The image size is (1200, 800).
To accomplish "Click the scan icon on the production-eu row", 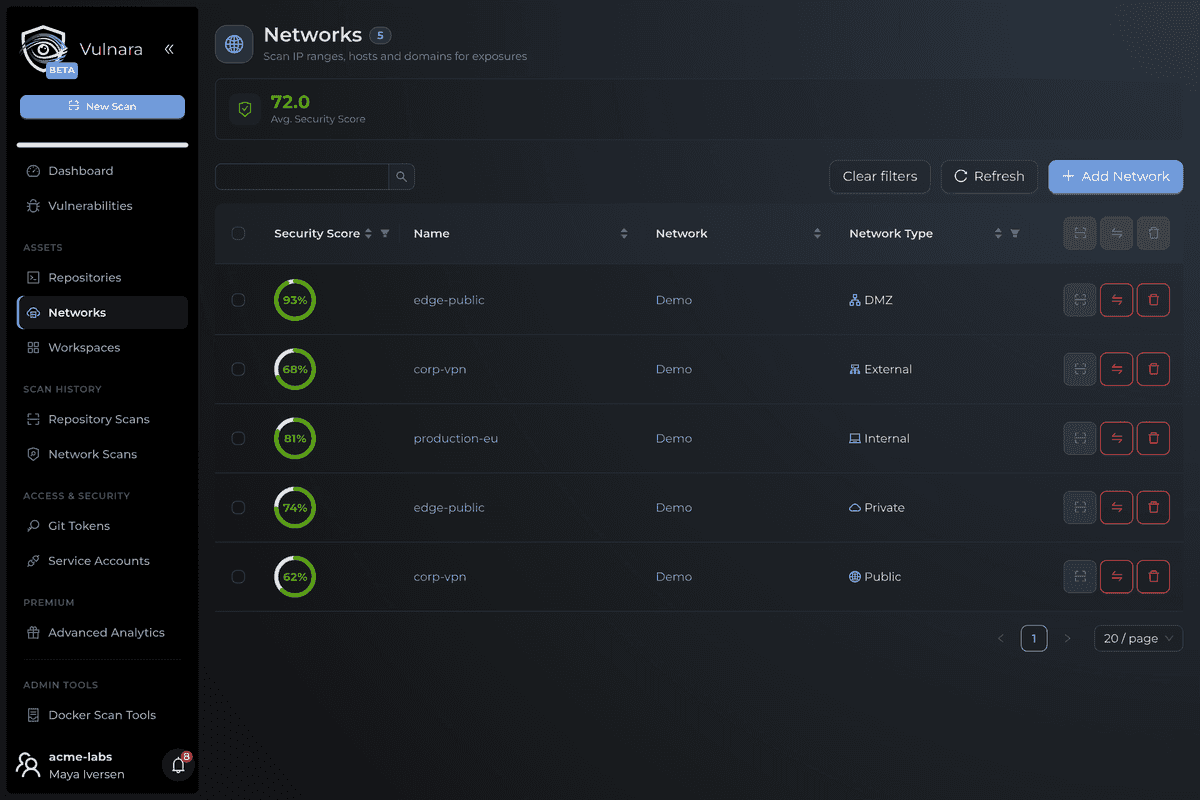I will point(1080,438).
